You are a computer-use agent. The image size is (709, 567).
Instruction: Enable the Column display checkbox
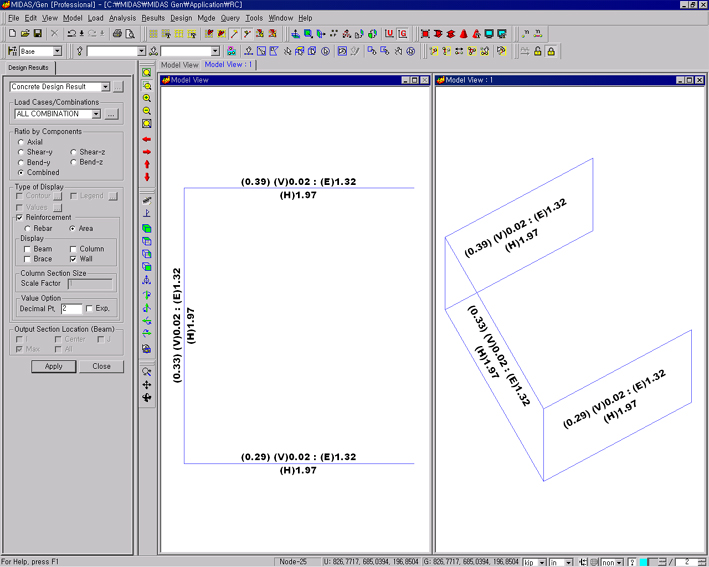73,249
